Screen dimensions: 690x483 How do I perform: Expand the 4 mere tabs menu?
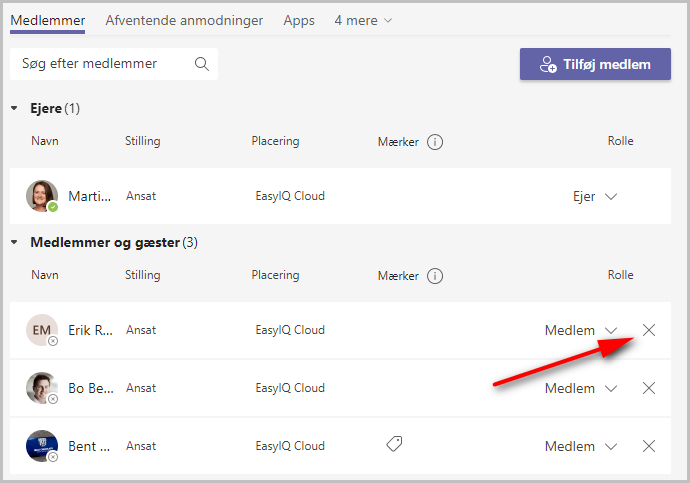tap(363, 20)
